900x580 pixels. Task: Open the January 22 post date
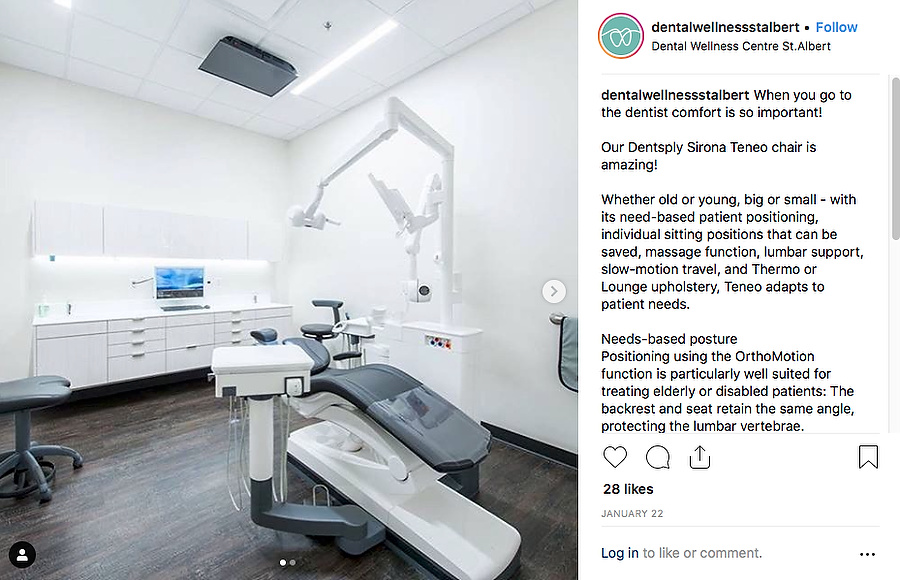pyautogui.click(x=632, y=513)
